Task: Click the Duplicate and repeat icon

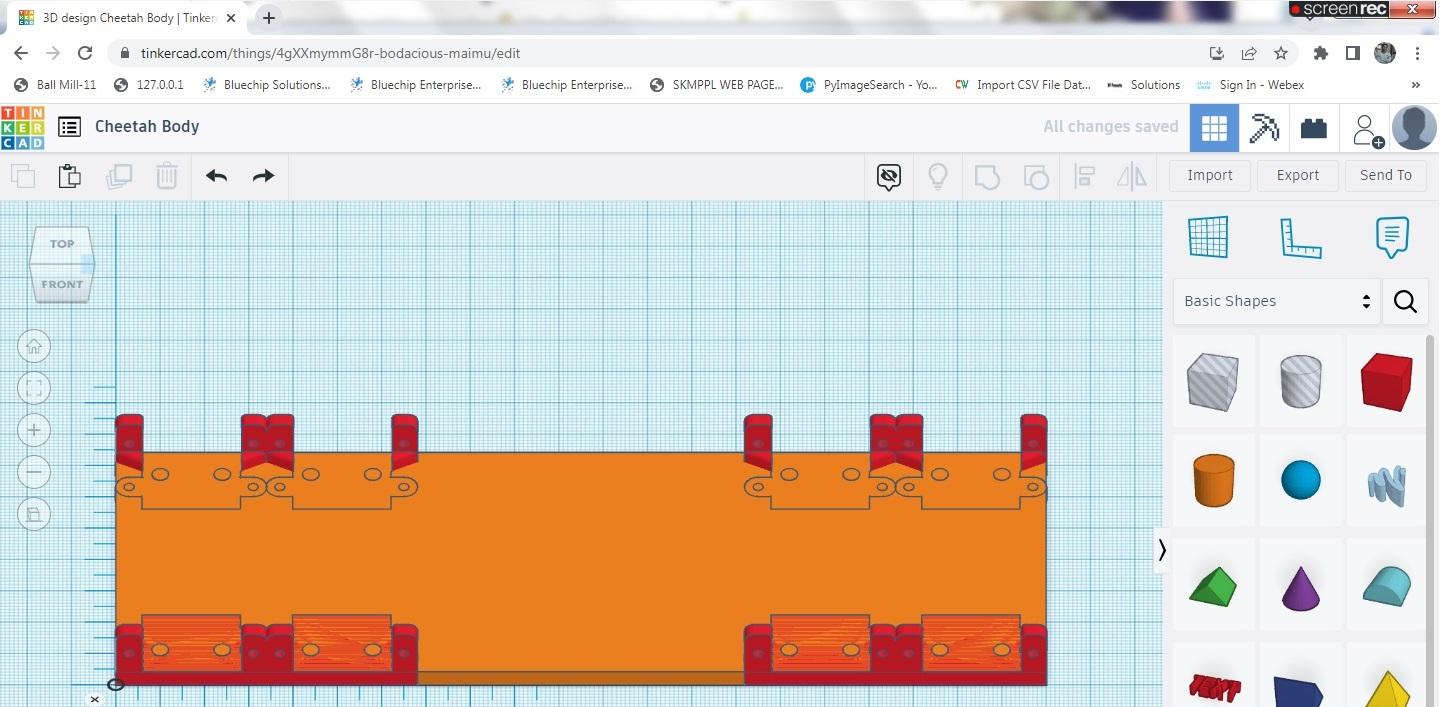Action: pos(119,176)
